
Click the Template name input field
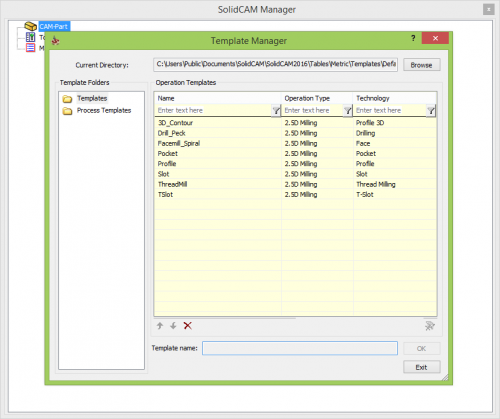point(300,348)
